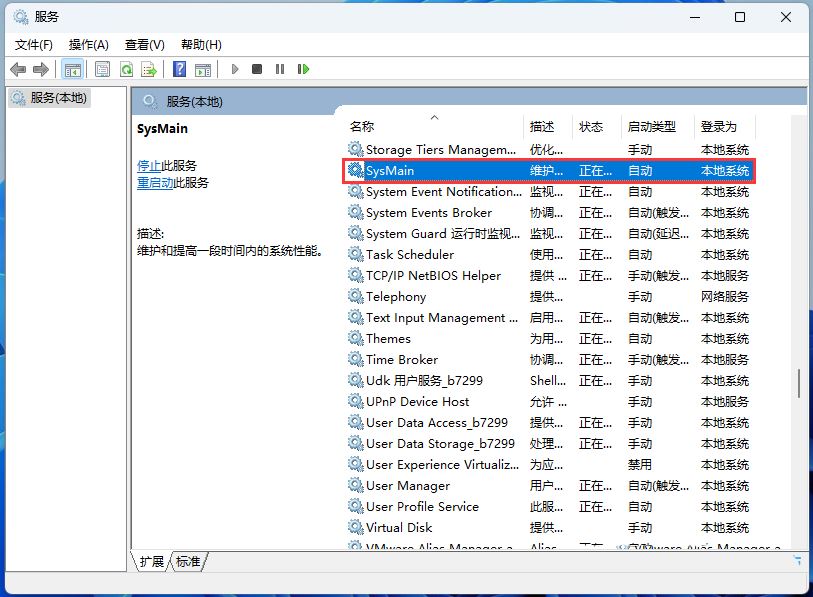Restart the SysMain service via toolbar icon
This screenshot has width=813, height=597.
pos(303,69)
